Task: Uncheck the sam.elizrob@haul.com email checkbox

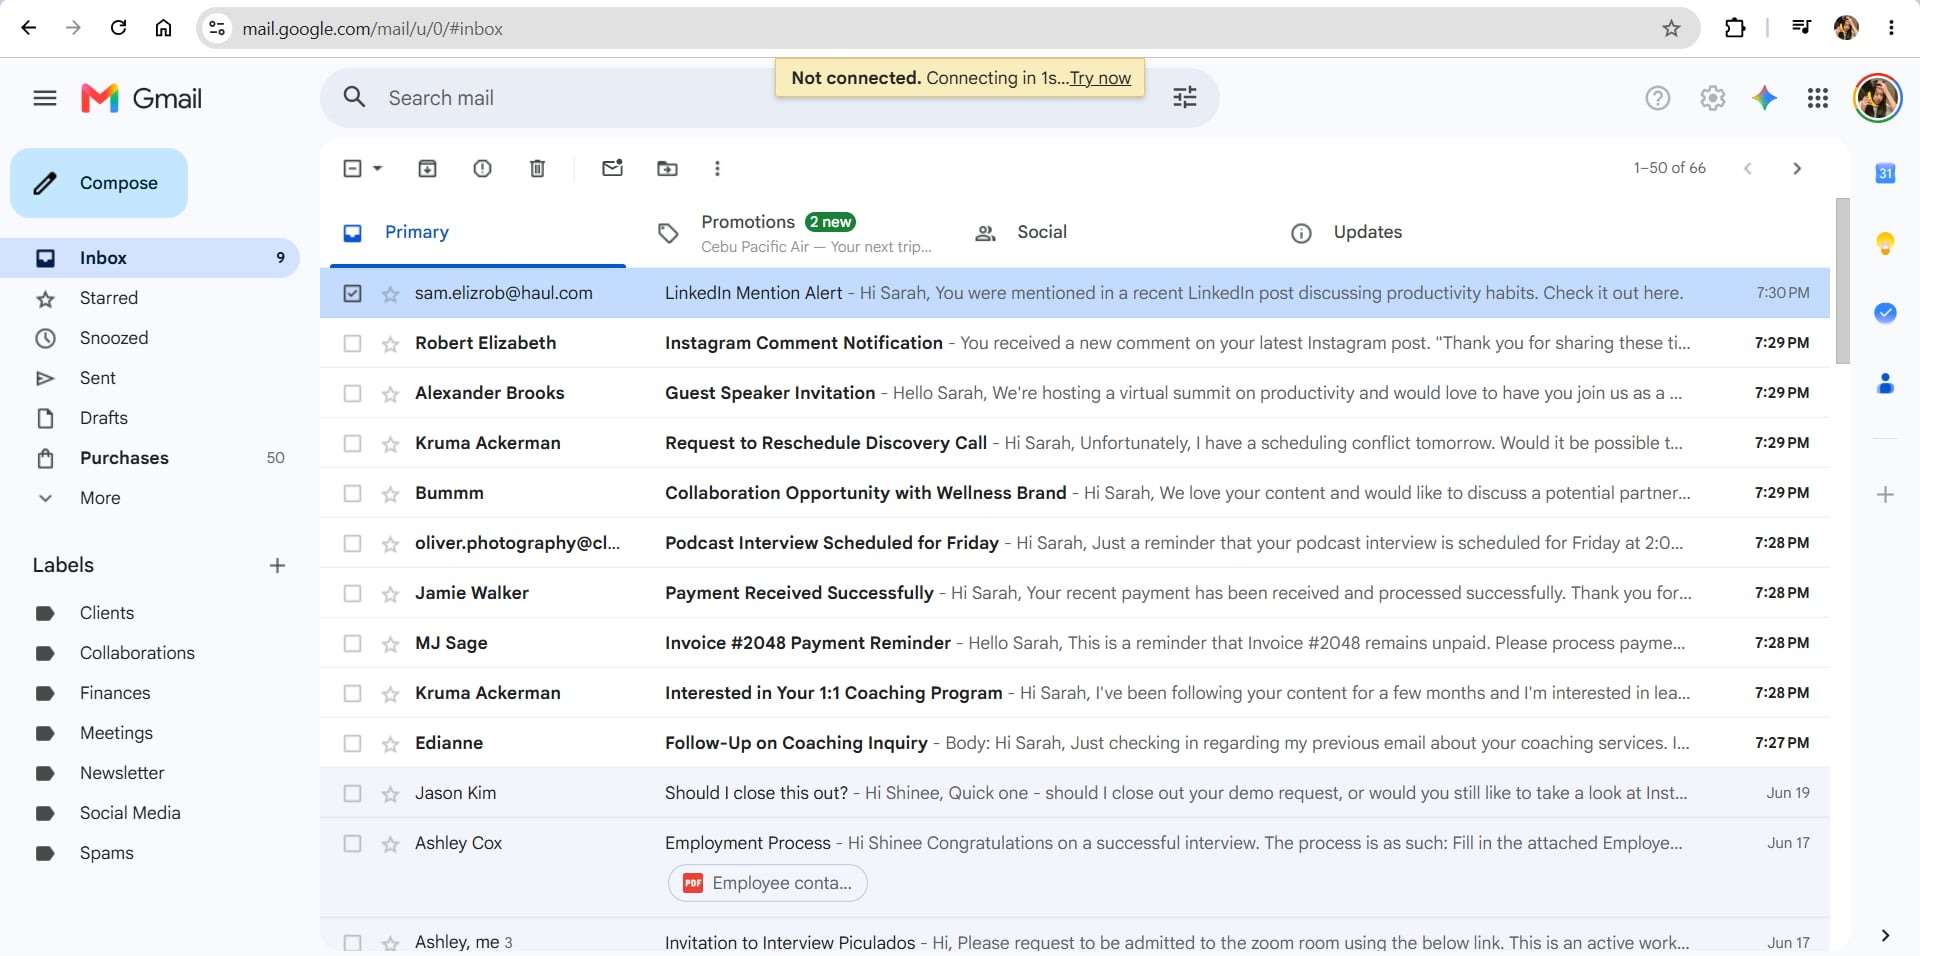Action: (x=352, y=293)
